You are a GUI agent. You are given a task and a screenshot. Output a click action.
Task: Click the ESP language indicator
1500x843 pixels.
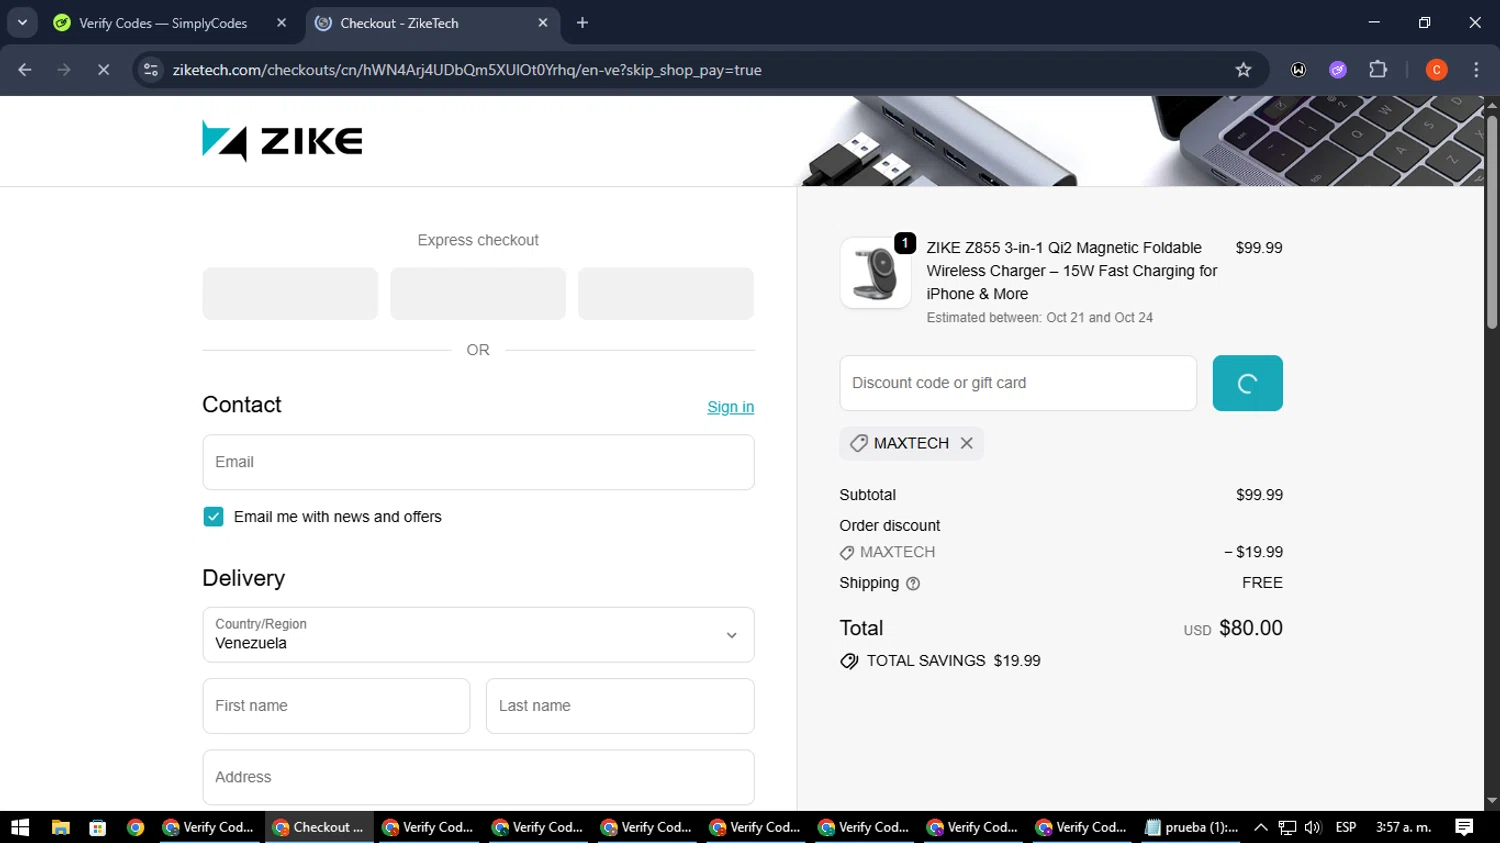(1346, 827)
